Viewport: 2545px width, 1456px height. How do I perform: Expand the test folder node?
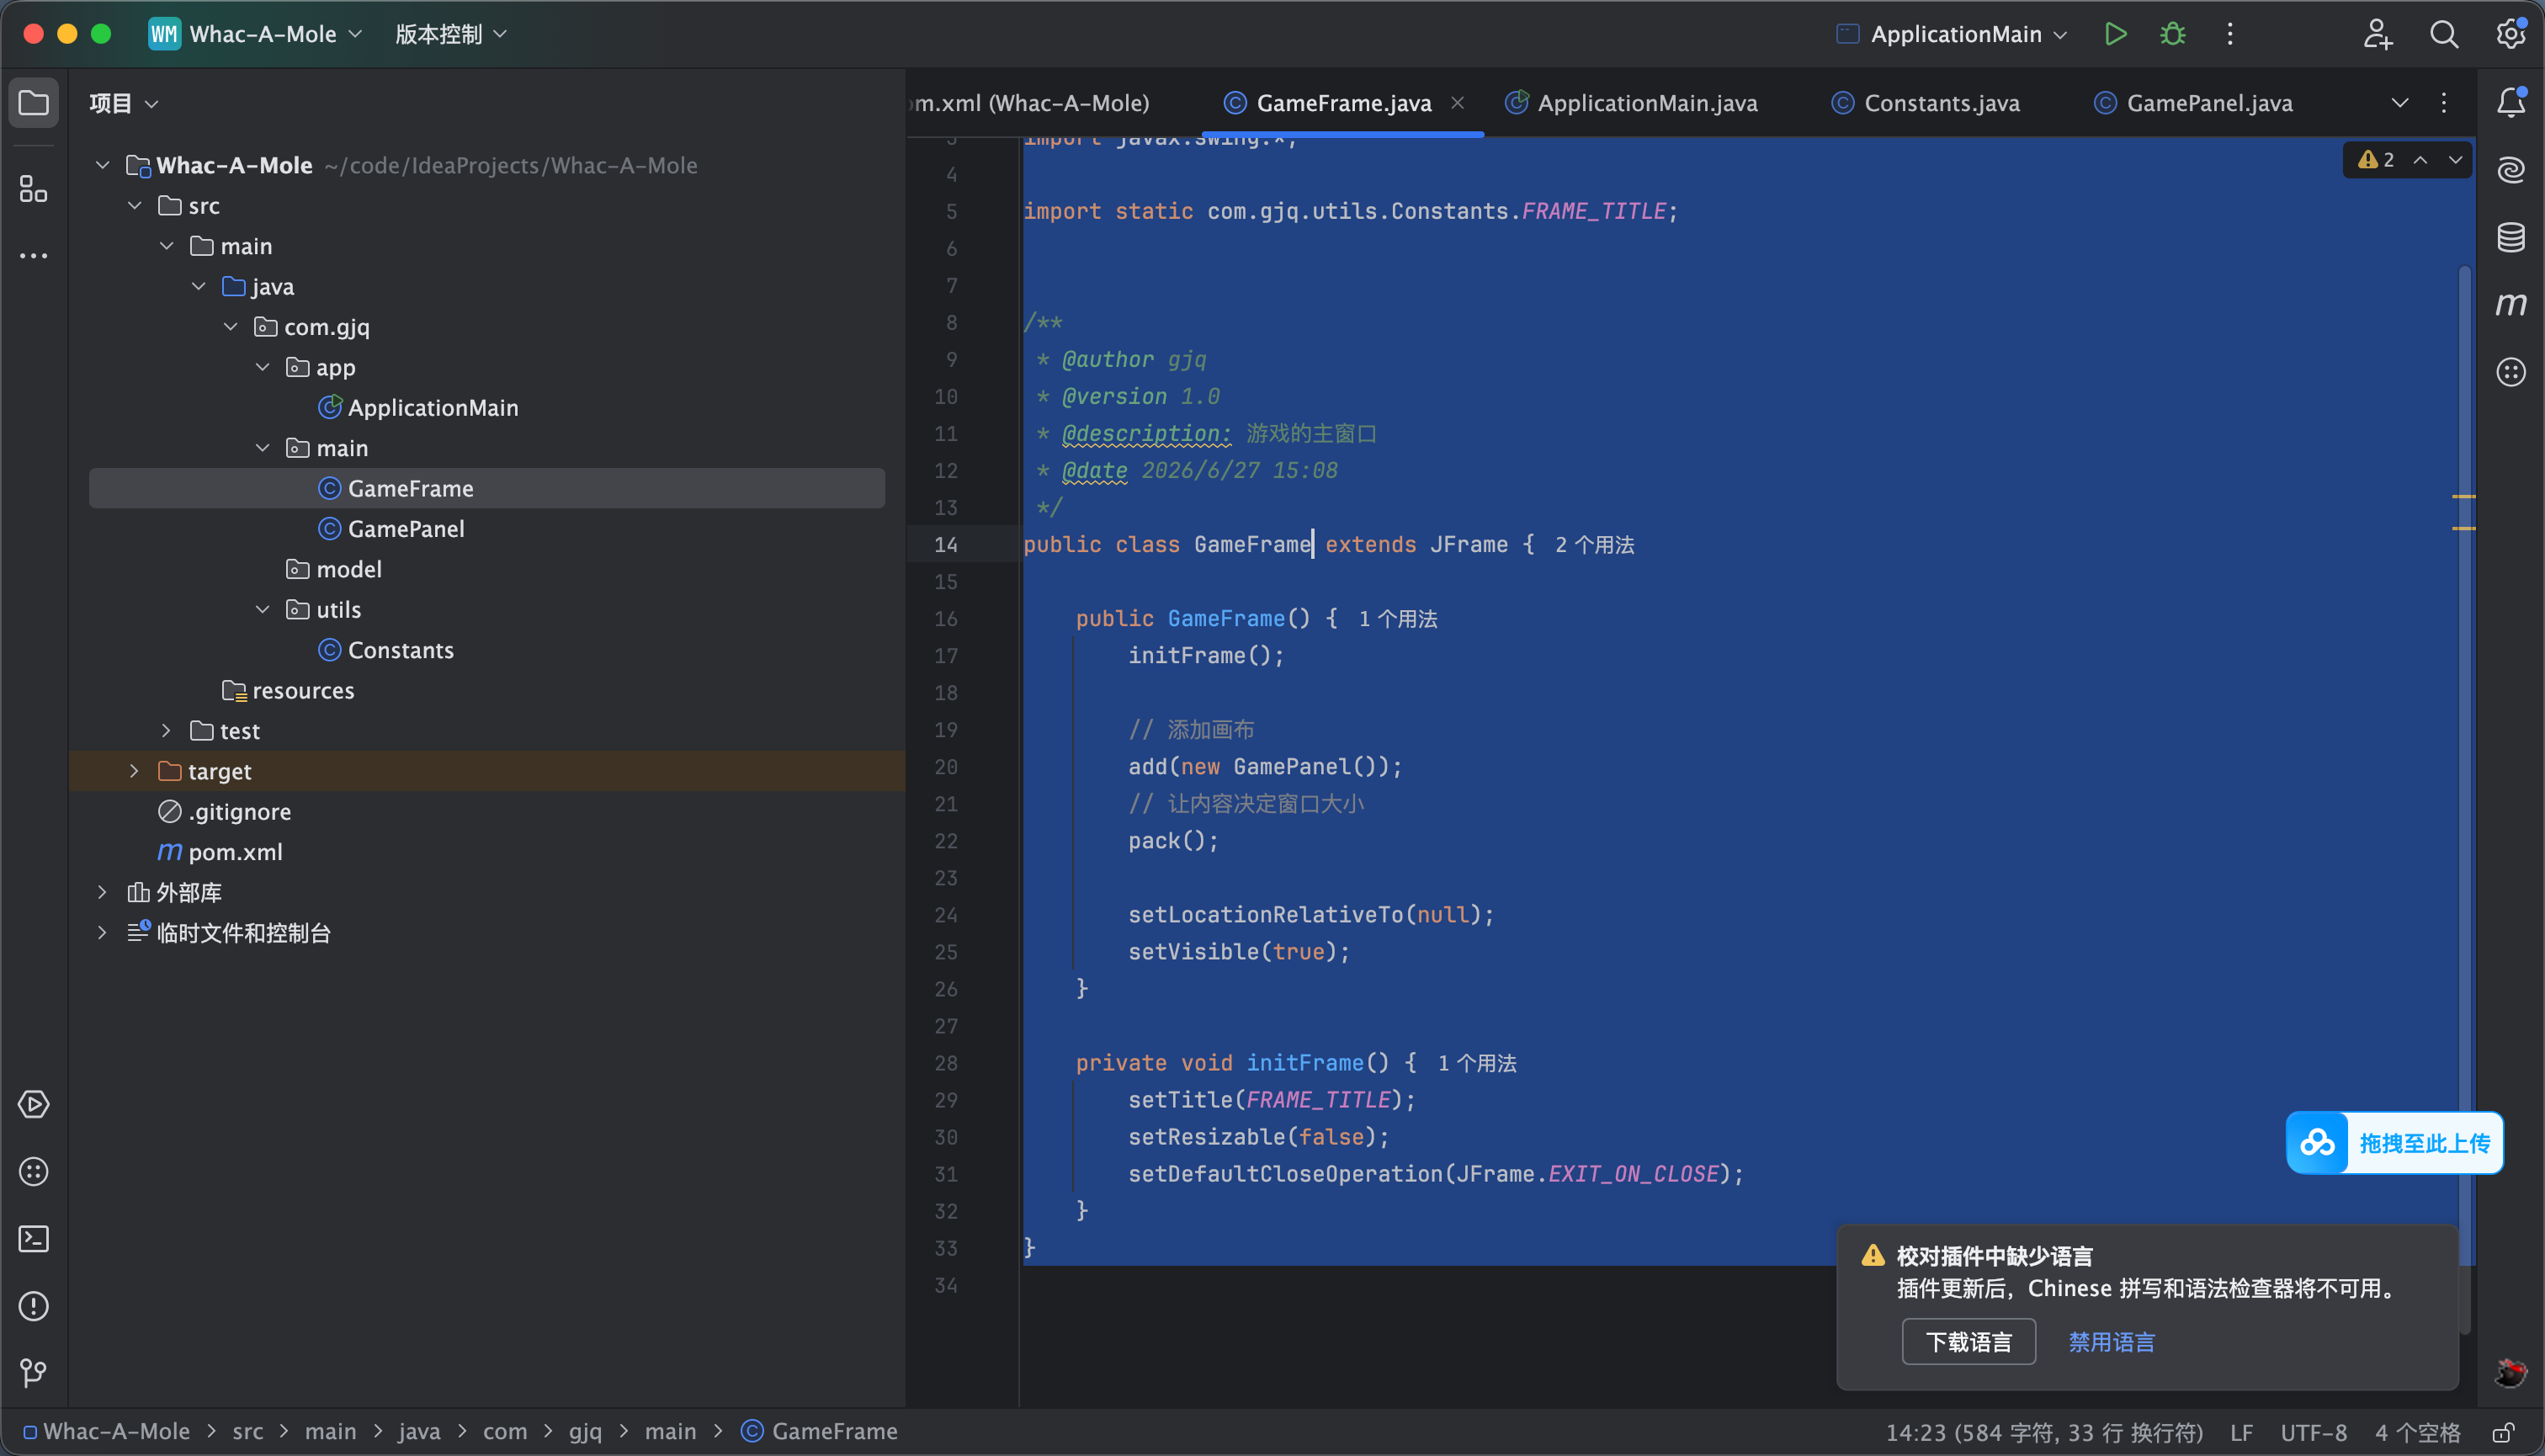166,731
